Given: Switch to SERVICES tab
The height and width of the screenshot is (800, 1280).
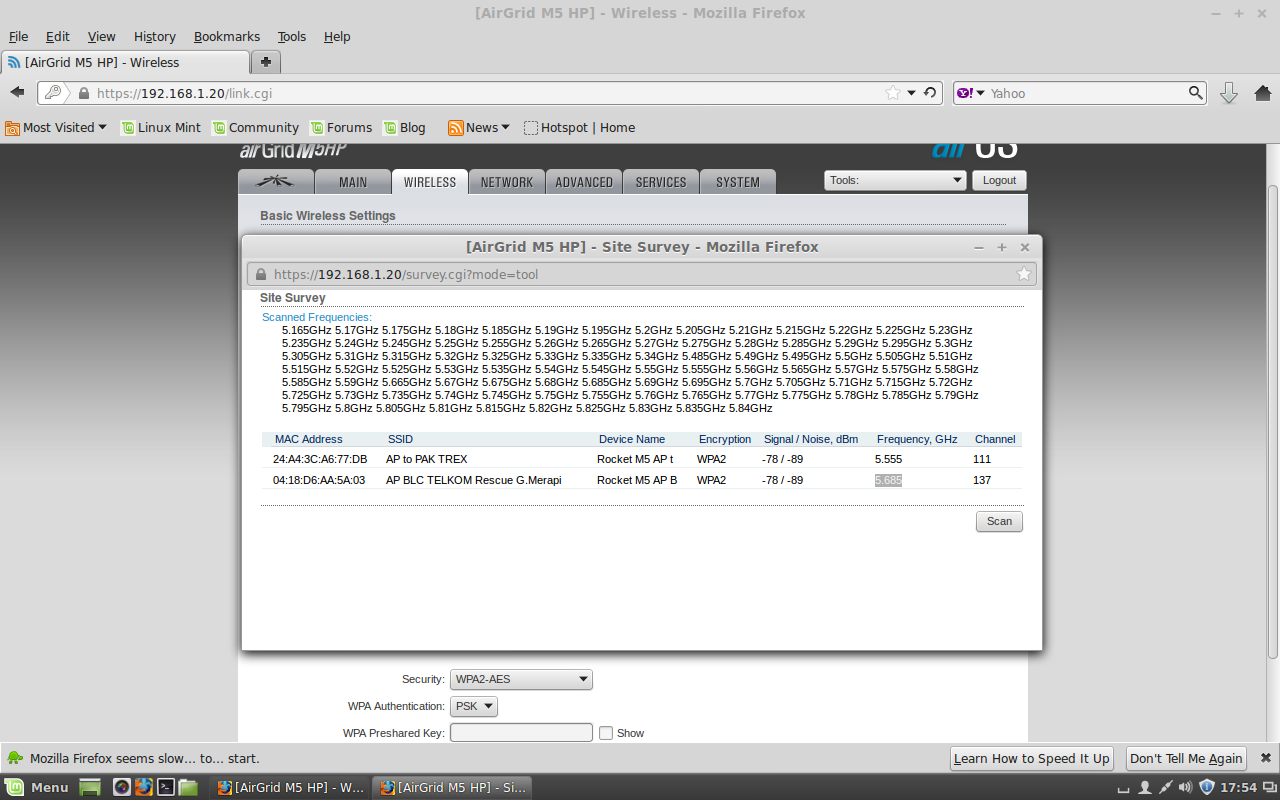Looking at the screenshot, I should pos(661,182).
